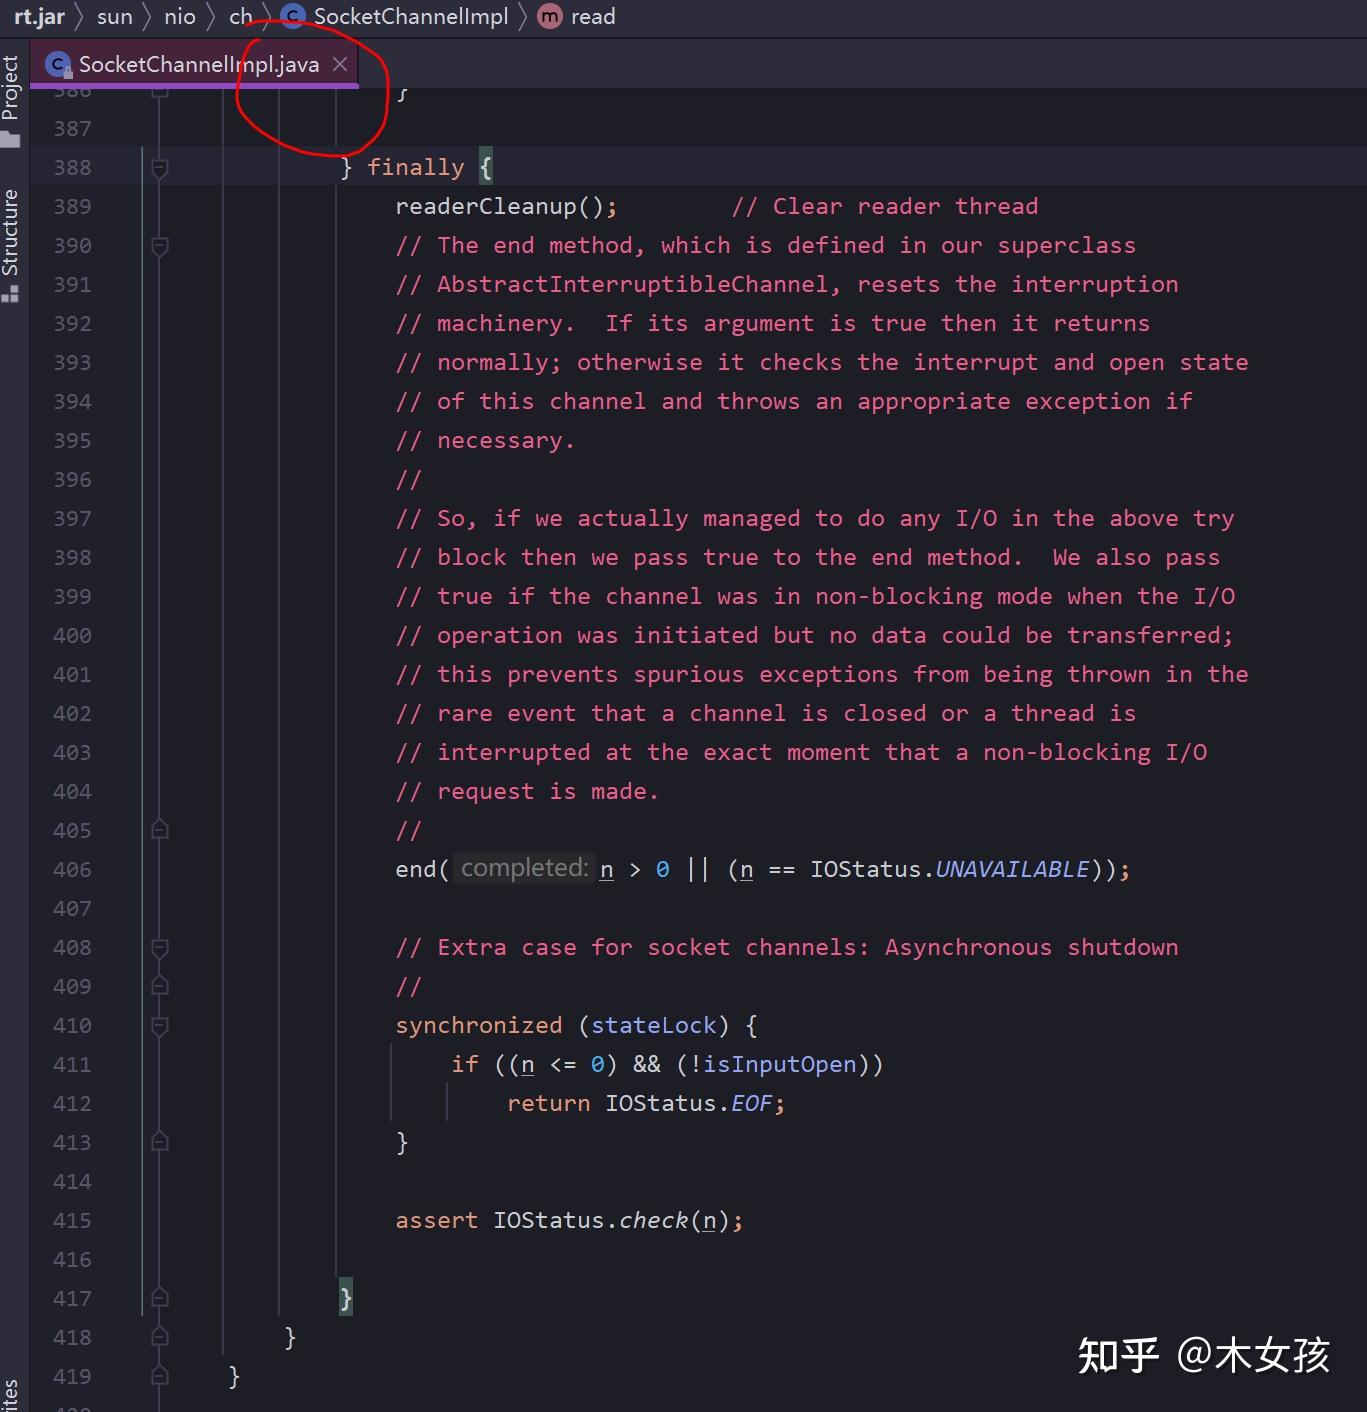Close the SocketChannelImpl.java tab
The width and height of the screenshot is (1367, 1412).
[340, 64]
